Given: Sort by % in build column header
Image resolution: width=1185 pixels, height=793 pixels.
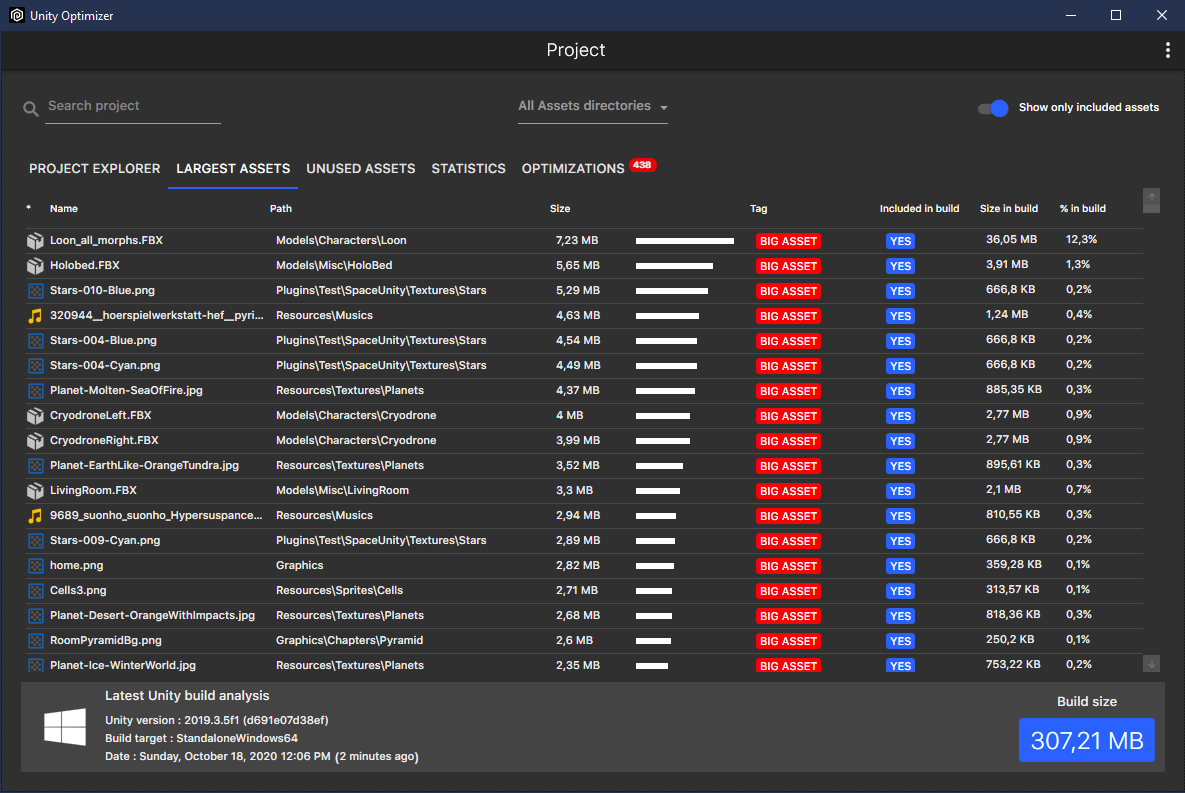Looking at the screenshot, I should 1082,209.
